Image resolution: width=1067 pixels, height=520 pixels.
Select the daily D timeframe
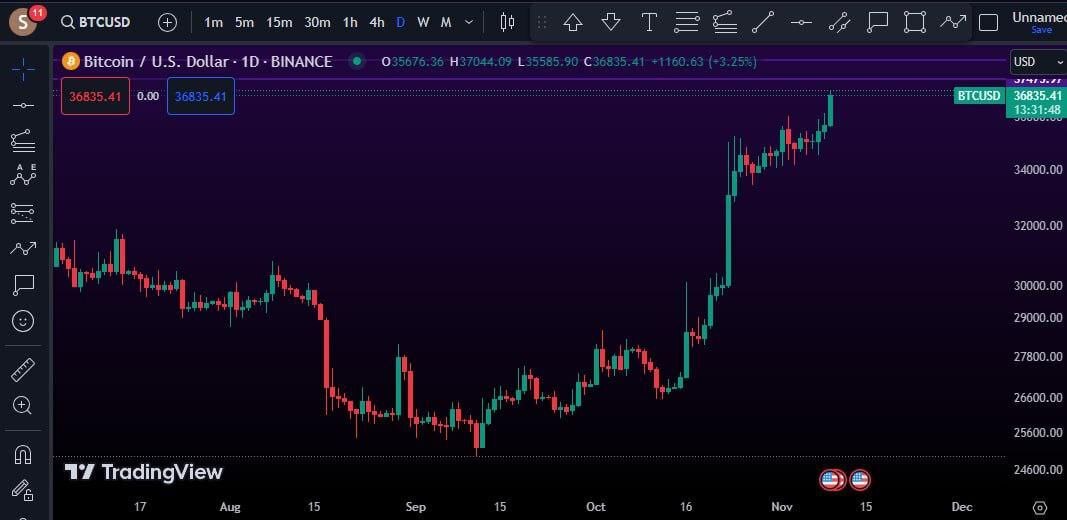pyautogui.click(x=401, y=22)
